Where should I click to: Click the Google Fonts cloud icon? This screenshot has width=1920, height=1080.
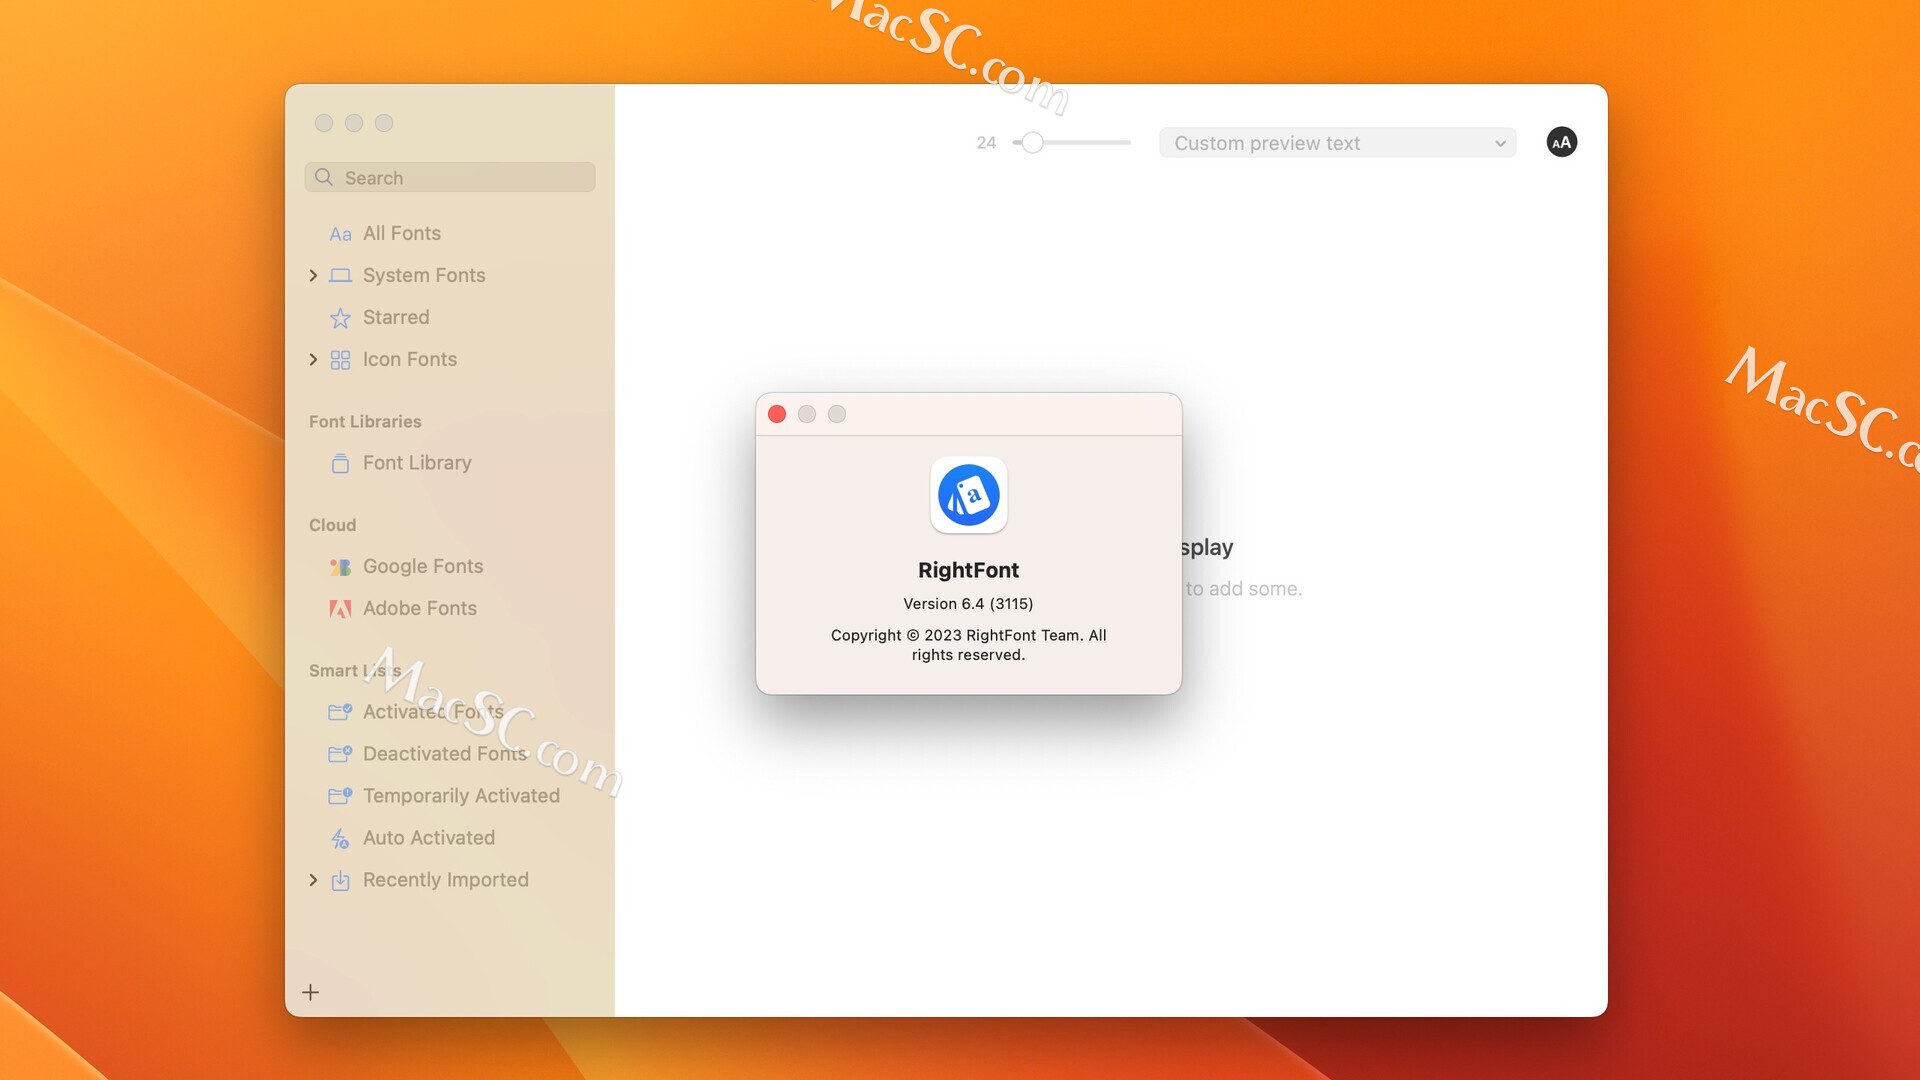coord(339,567)
